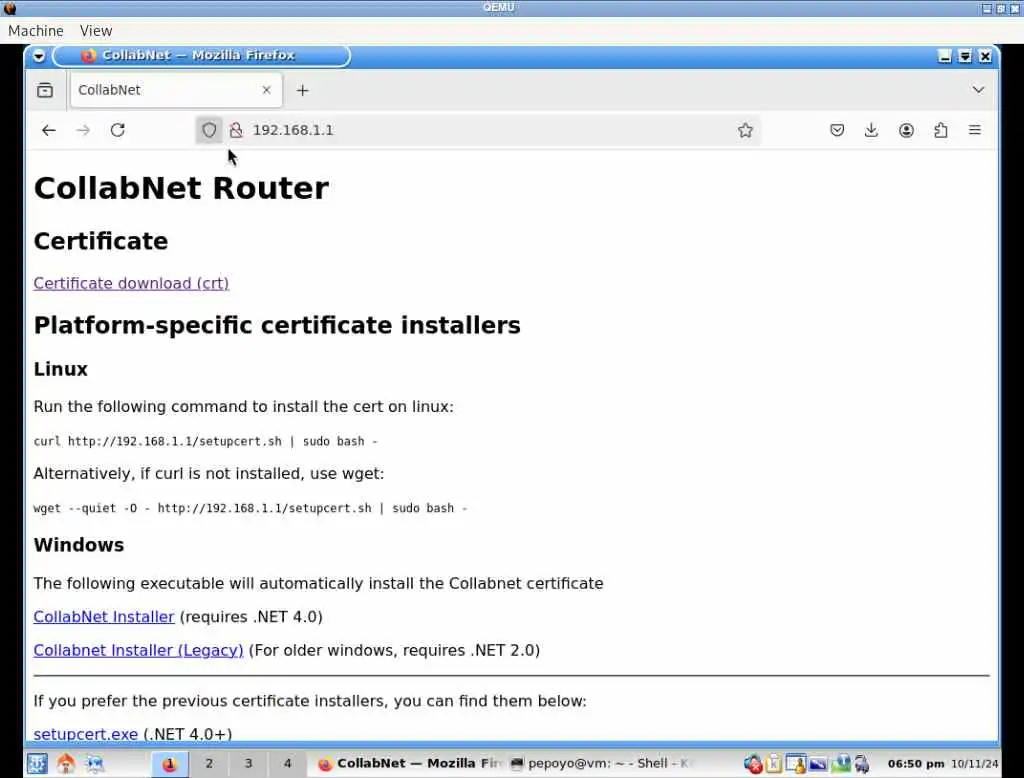
Task: Open the QEMU Machine menu
Action: [x=36, y=31]
